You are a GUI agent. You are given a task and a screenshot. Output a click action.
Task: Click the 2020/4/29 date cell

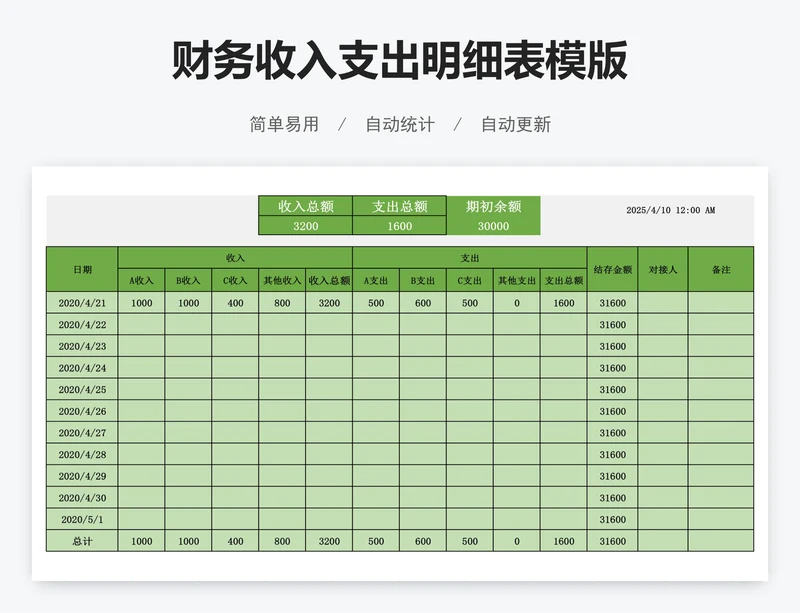82,476
